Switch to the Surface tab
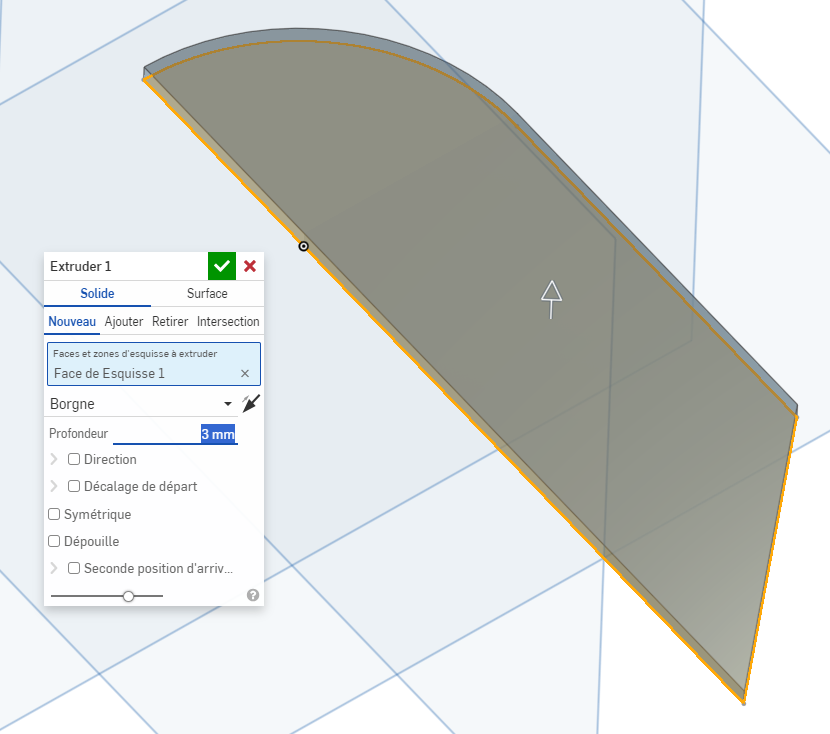This screenshot has height=734, width=830. 207,294
